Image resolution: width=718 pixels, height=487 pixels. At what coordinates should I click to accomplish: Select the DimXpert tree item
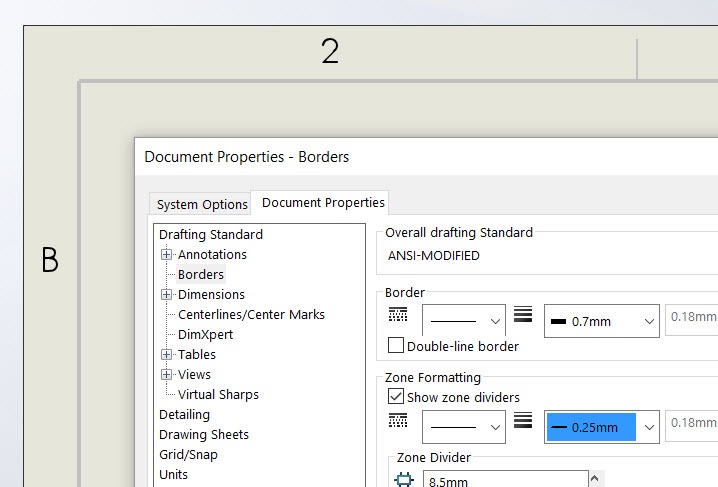coord(205,335)
